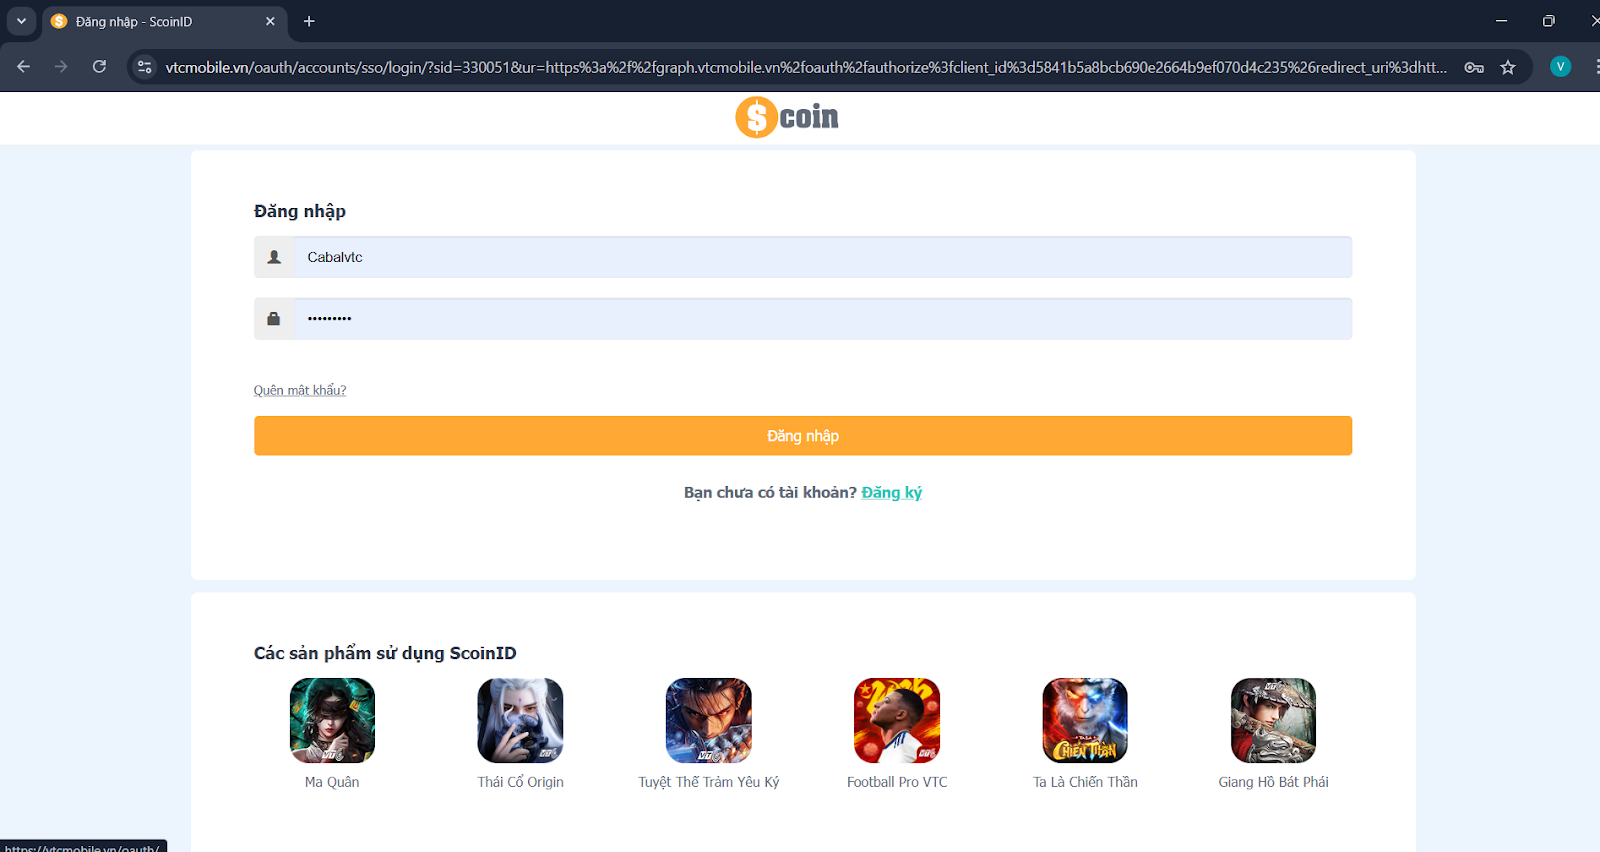The height and width of the screenshot is (852, 1600).
Task: Reload the page with refresh icon
Action: tap(99, 67)
